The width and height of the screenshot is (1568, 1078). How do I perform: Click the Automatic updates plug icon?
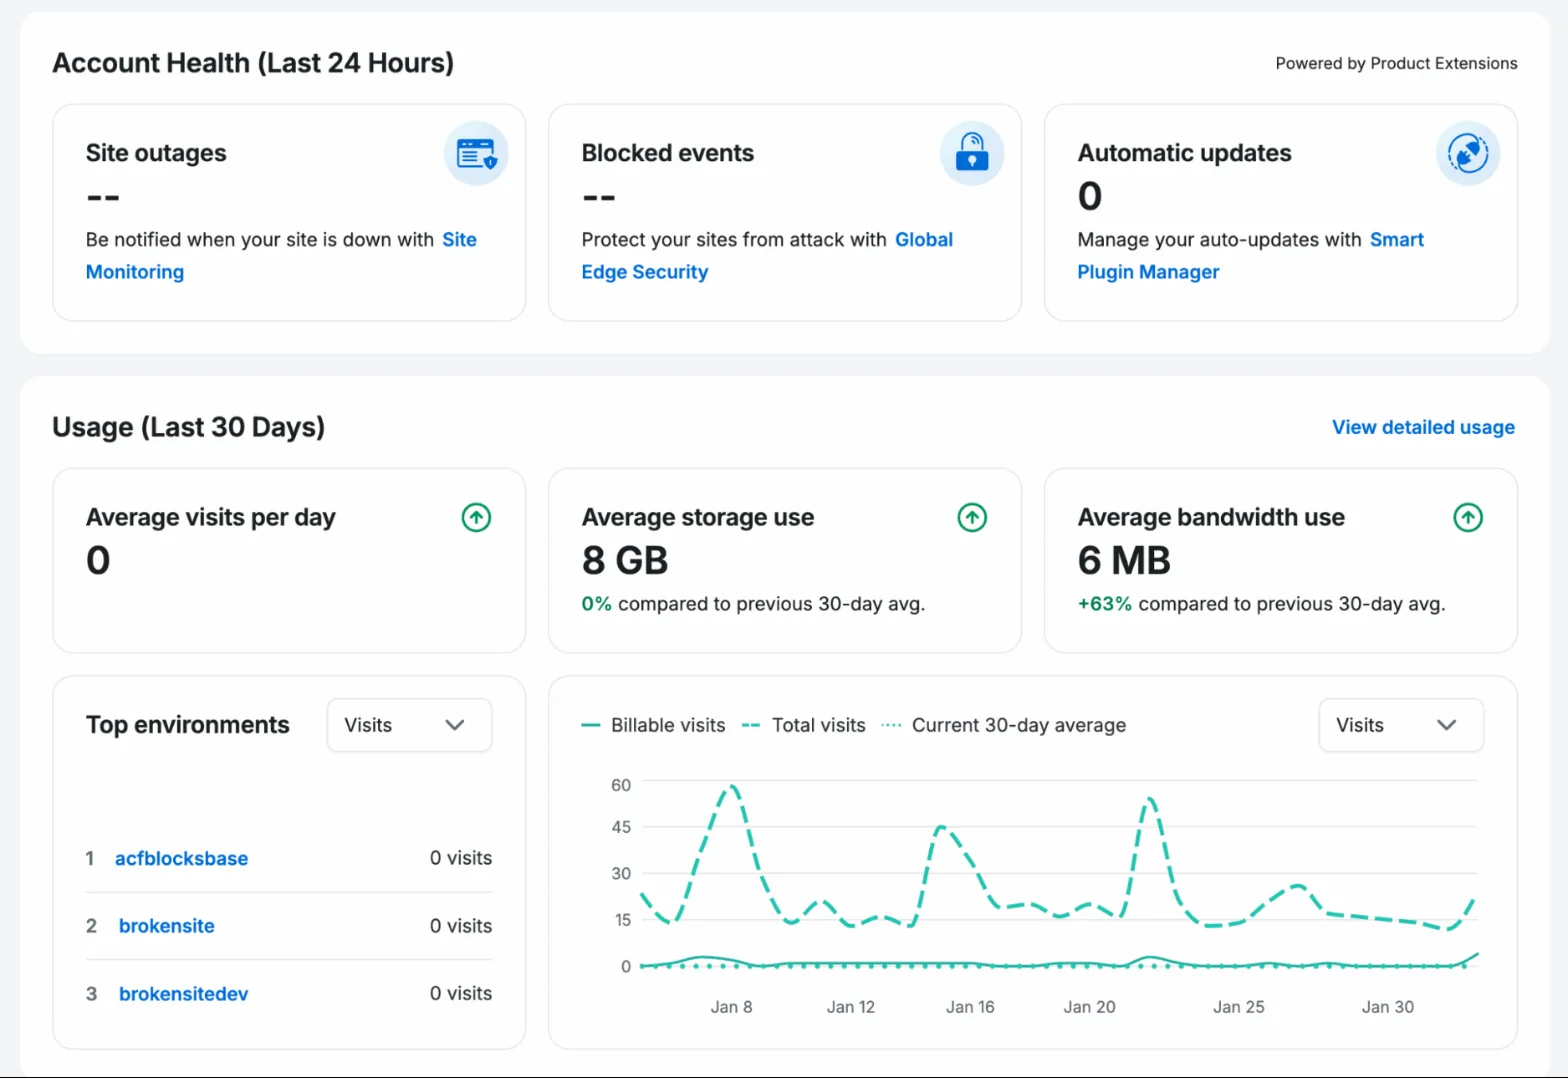[1468, 154]
